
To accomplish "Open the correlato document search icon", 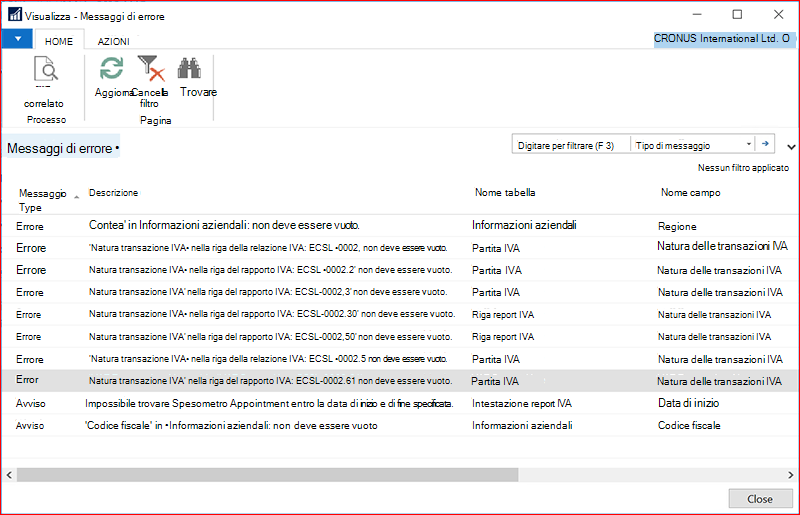I will coord(45,69).
